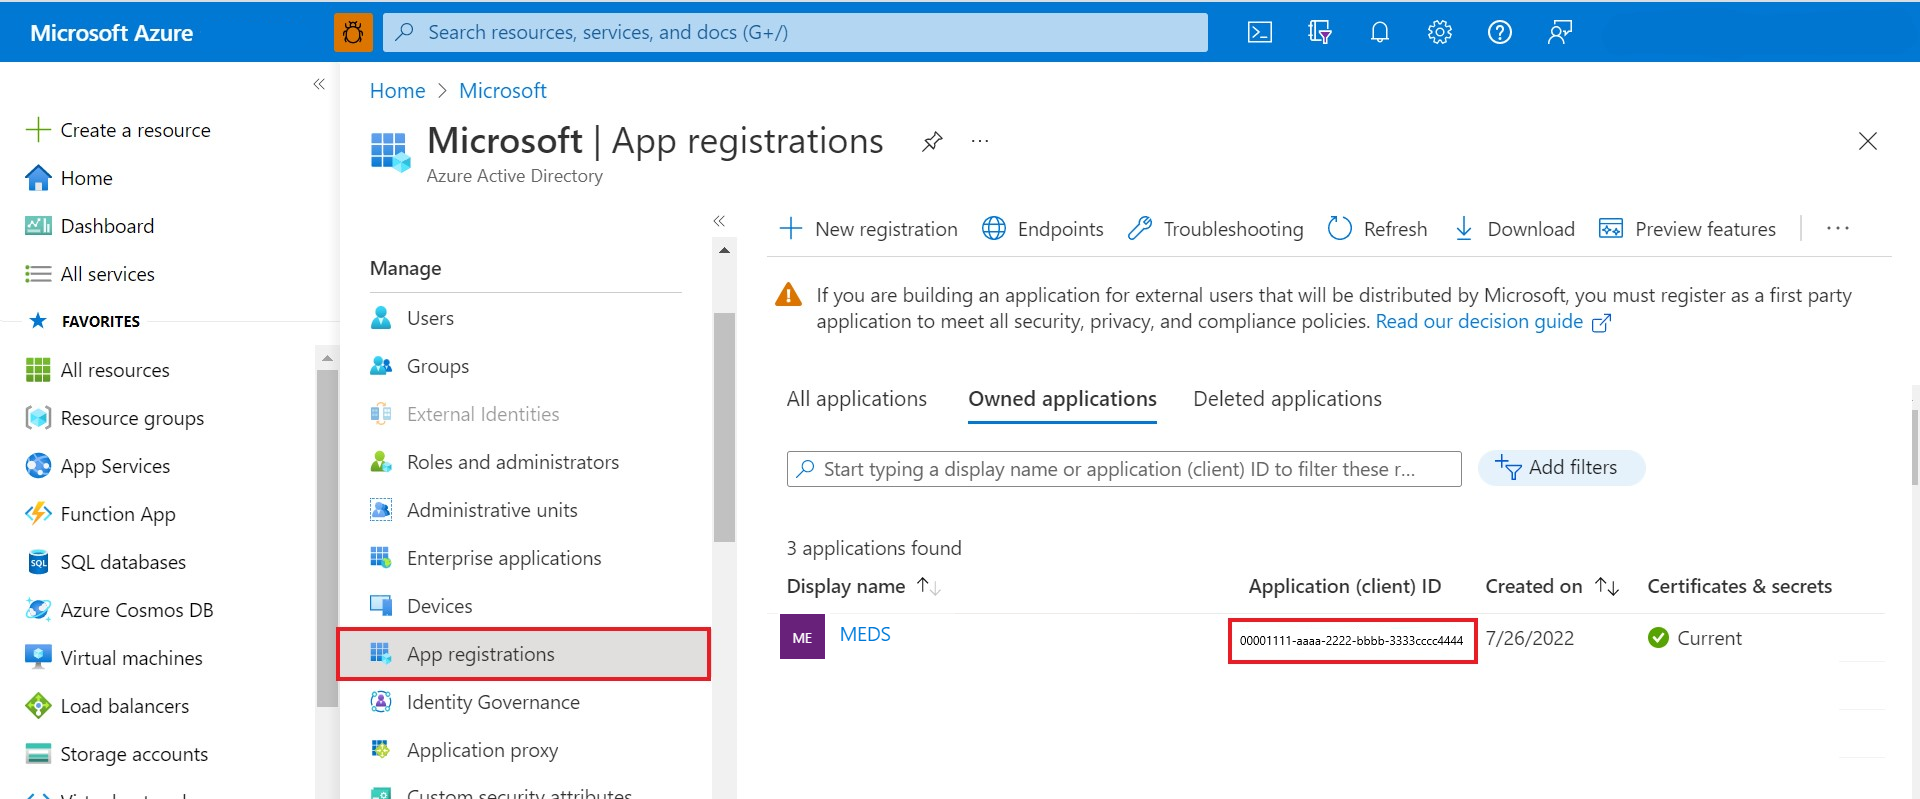This screenshot has width=1920, height=799.
Task: Collapse the left portal sidebar
Action: tap(319, 84)
